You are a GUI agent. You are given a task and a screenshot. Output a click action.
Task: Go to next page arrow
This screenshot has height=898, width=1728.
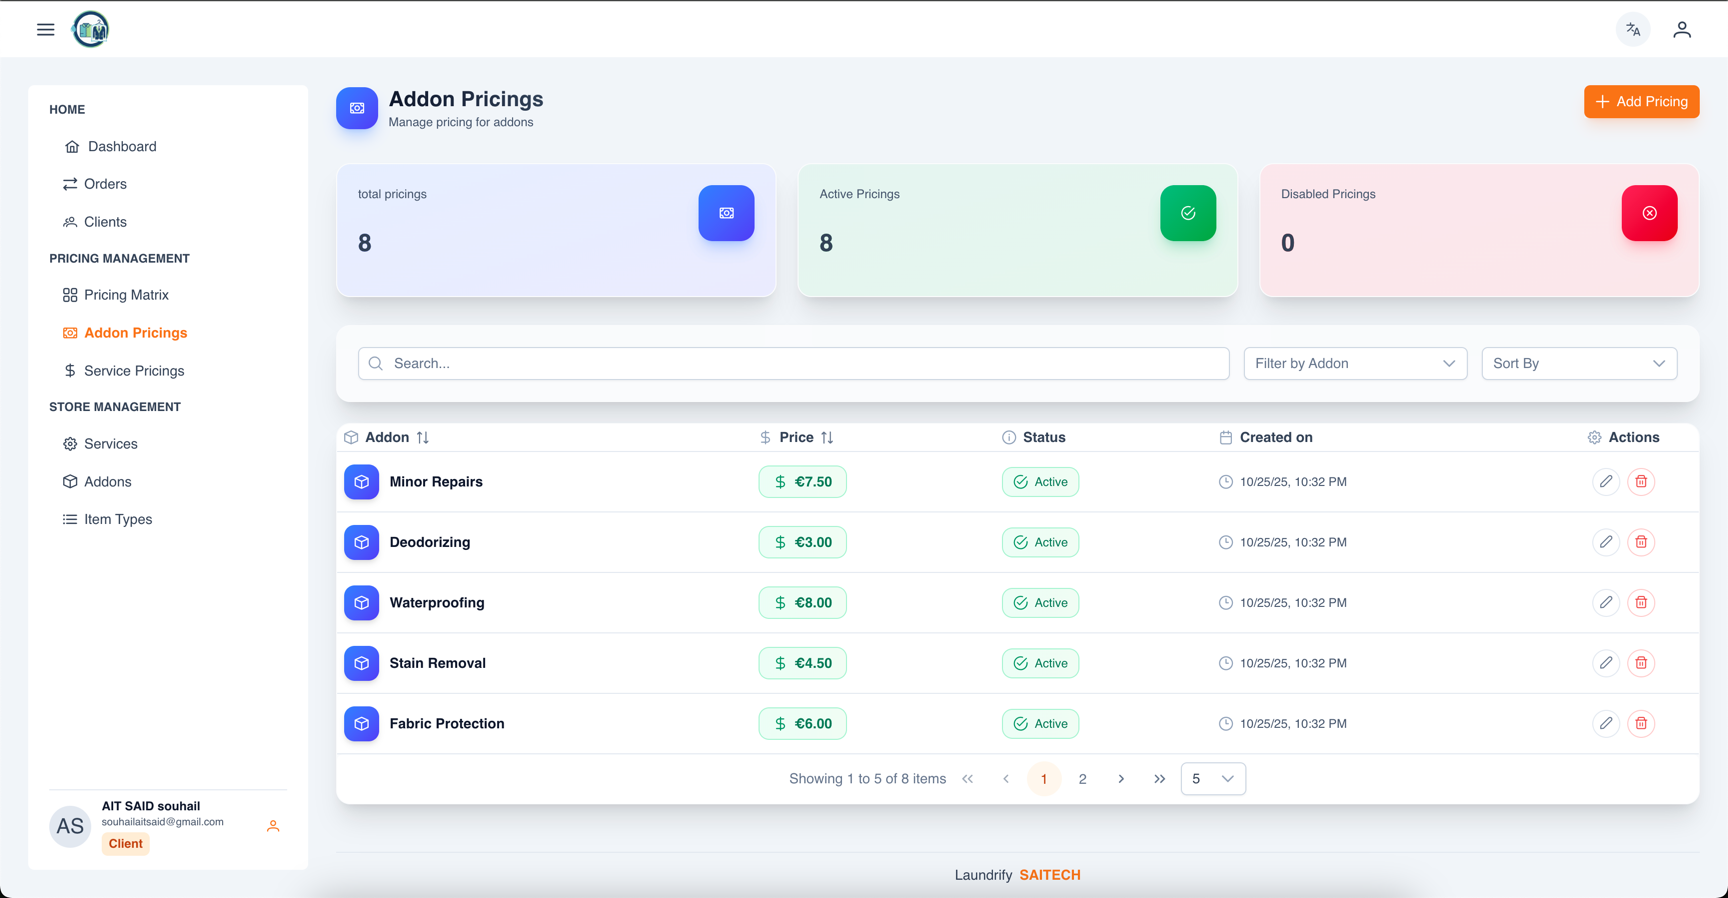coord(1121,779)
